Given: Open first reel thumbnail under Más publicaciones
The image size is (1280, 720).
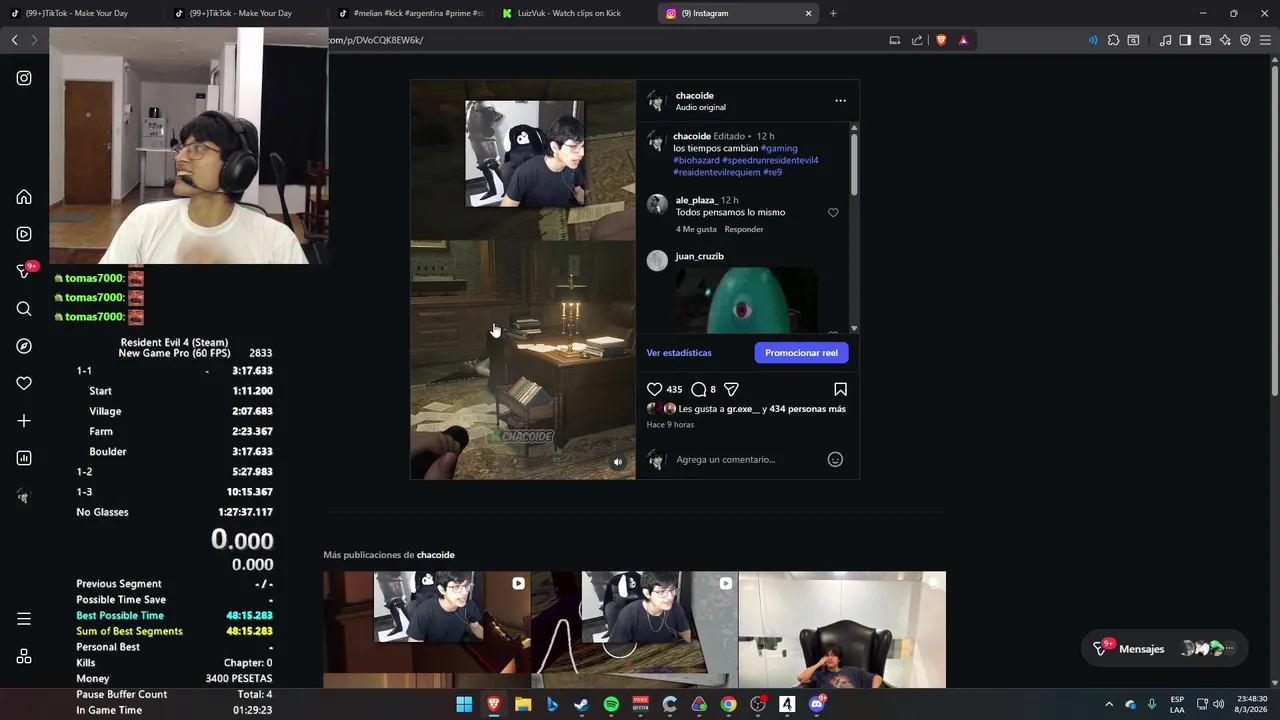Looking at the screenshot, I should click(427, 629).
